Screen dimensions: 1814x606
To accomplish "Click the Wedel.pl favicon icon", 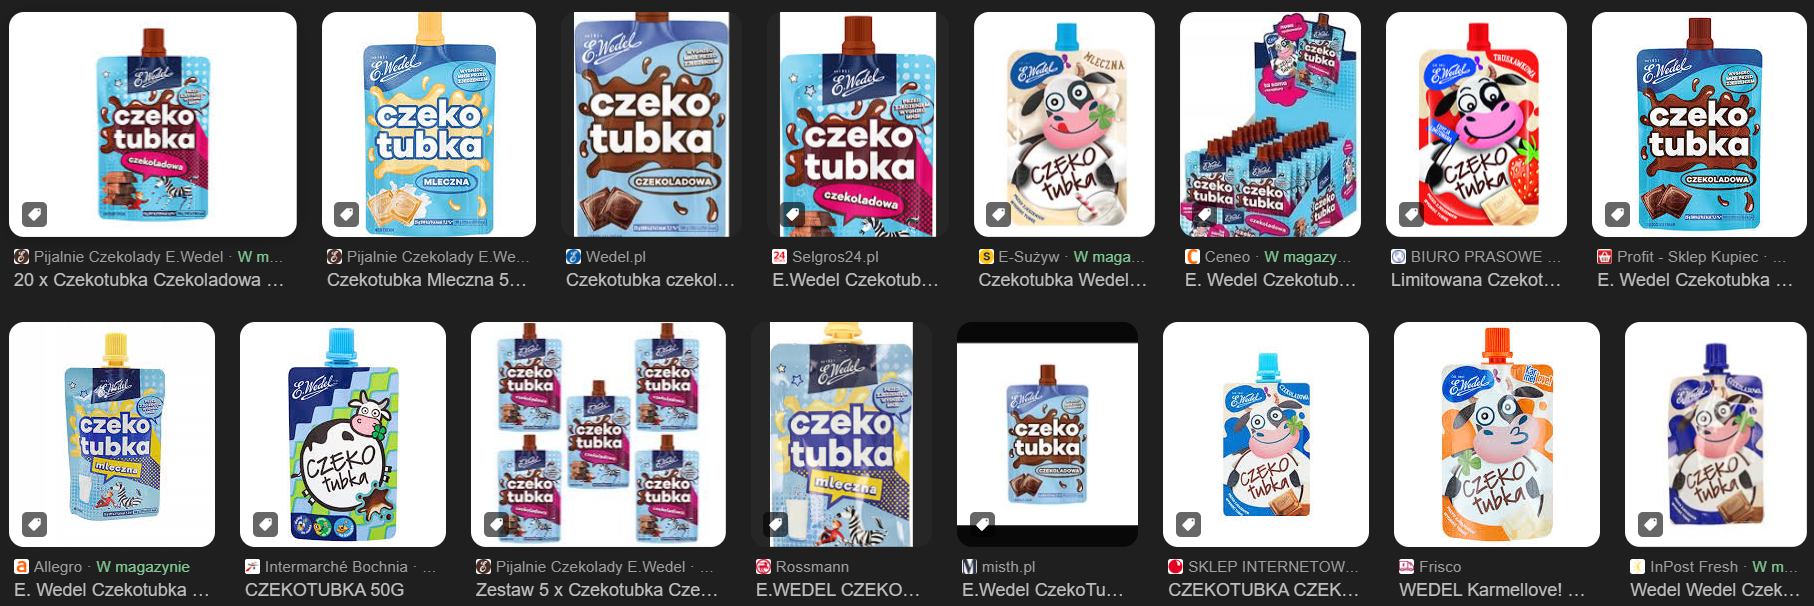I will tap(573, 257).
